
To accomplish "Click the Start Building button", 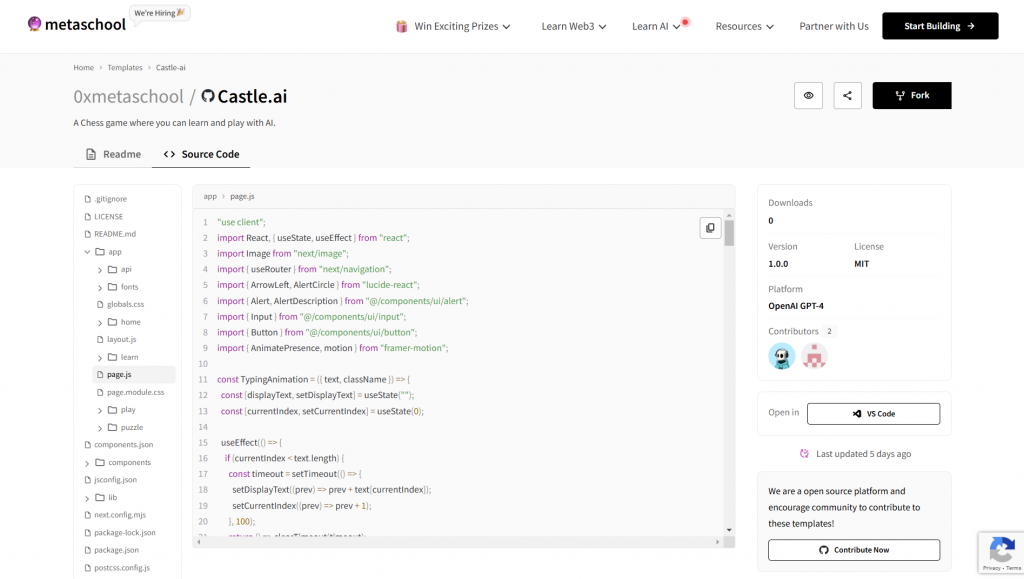I will pyautogui.click(x=938, y=26).
